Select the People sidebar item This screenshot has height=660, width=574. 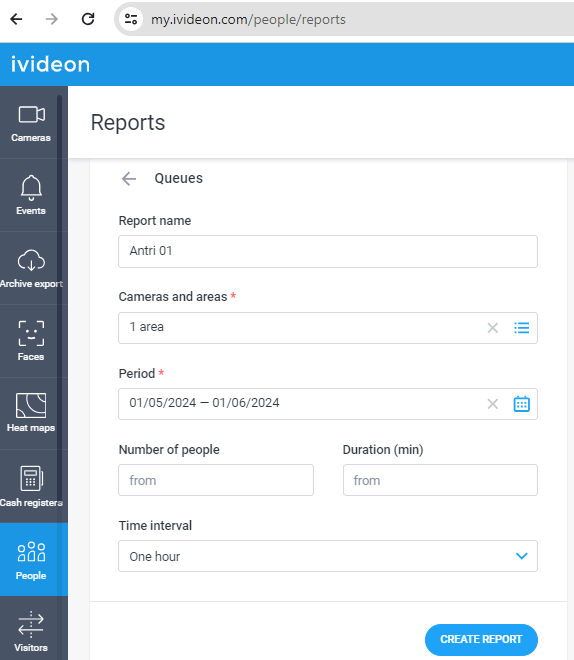coord(31,559)
